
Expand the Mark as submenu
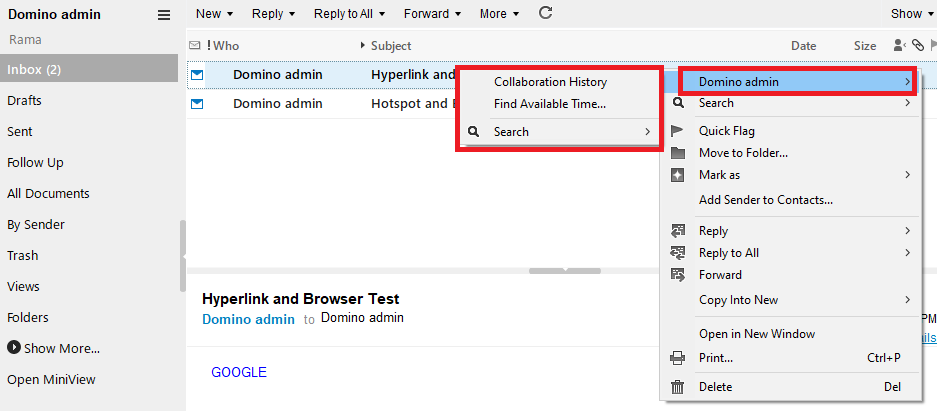pos(790,175)
